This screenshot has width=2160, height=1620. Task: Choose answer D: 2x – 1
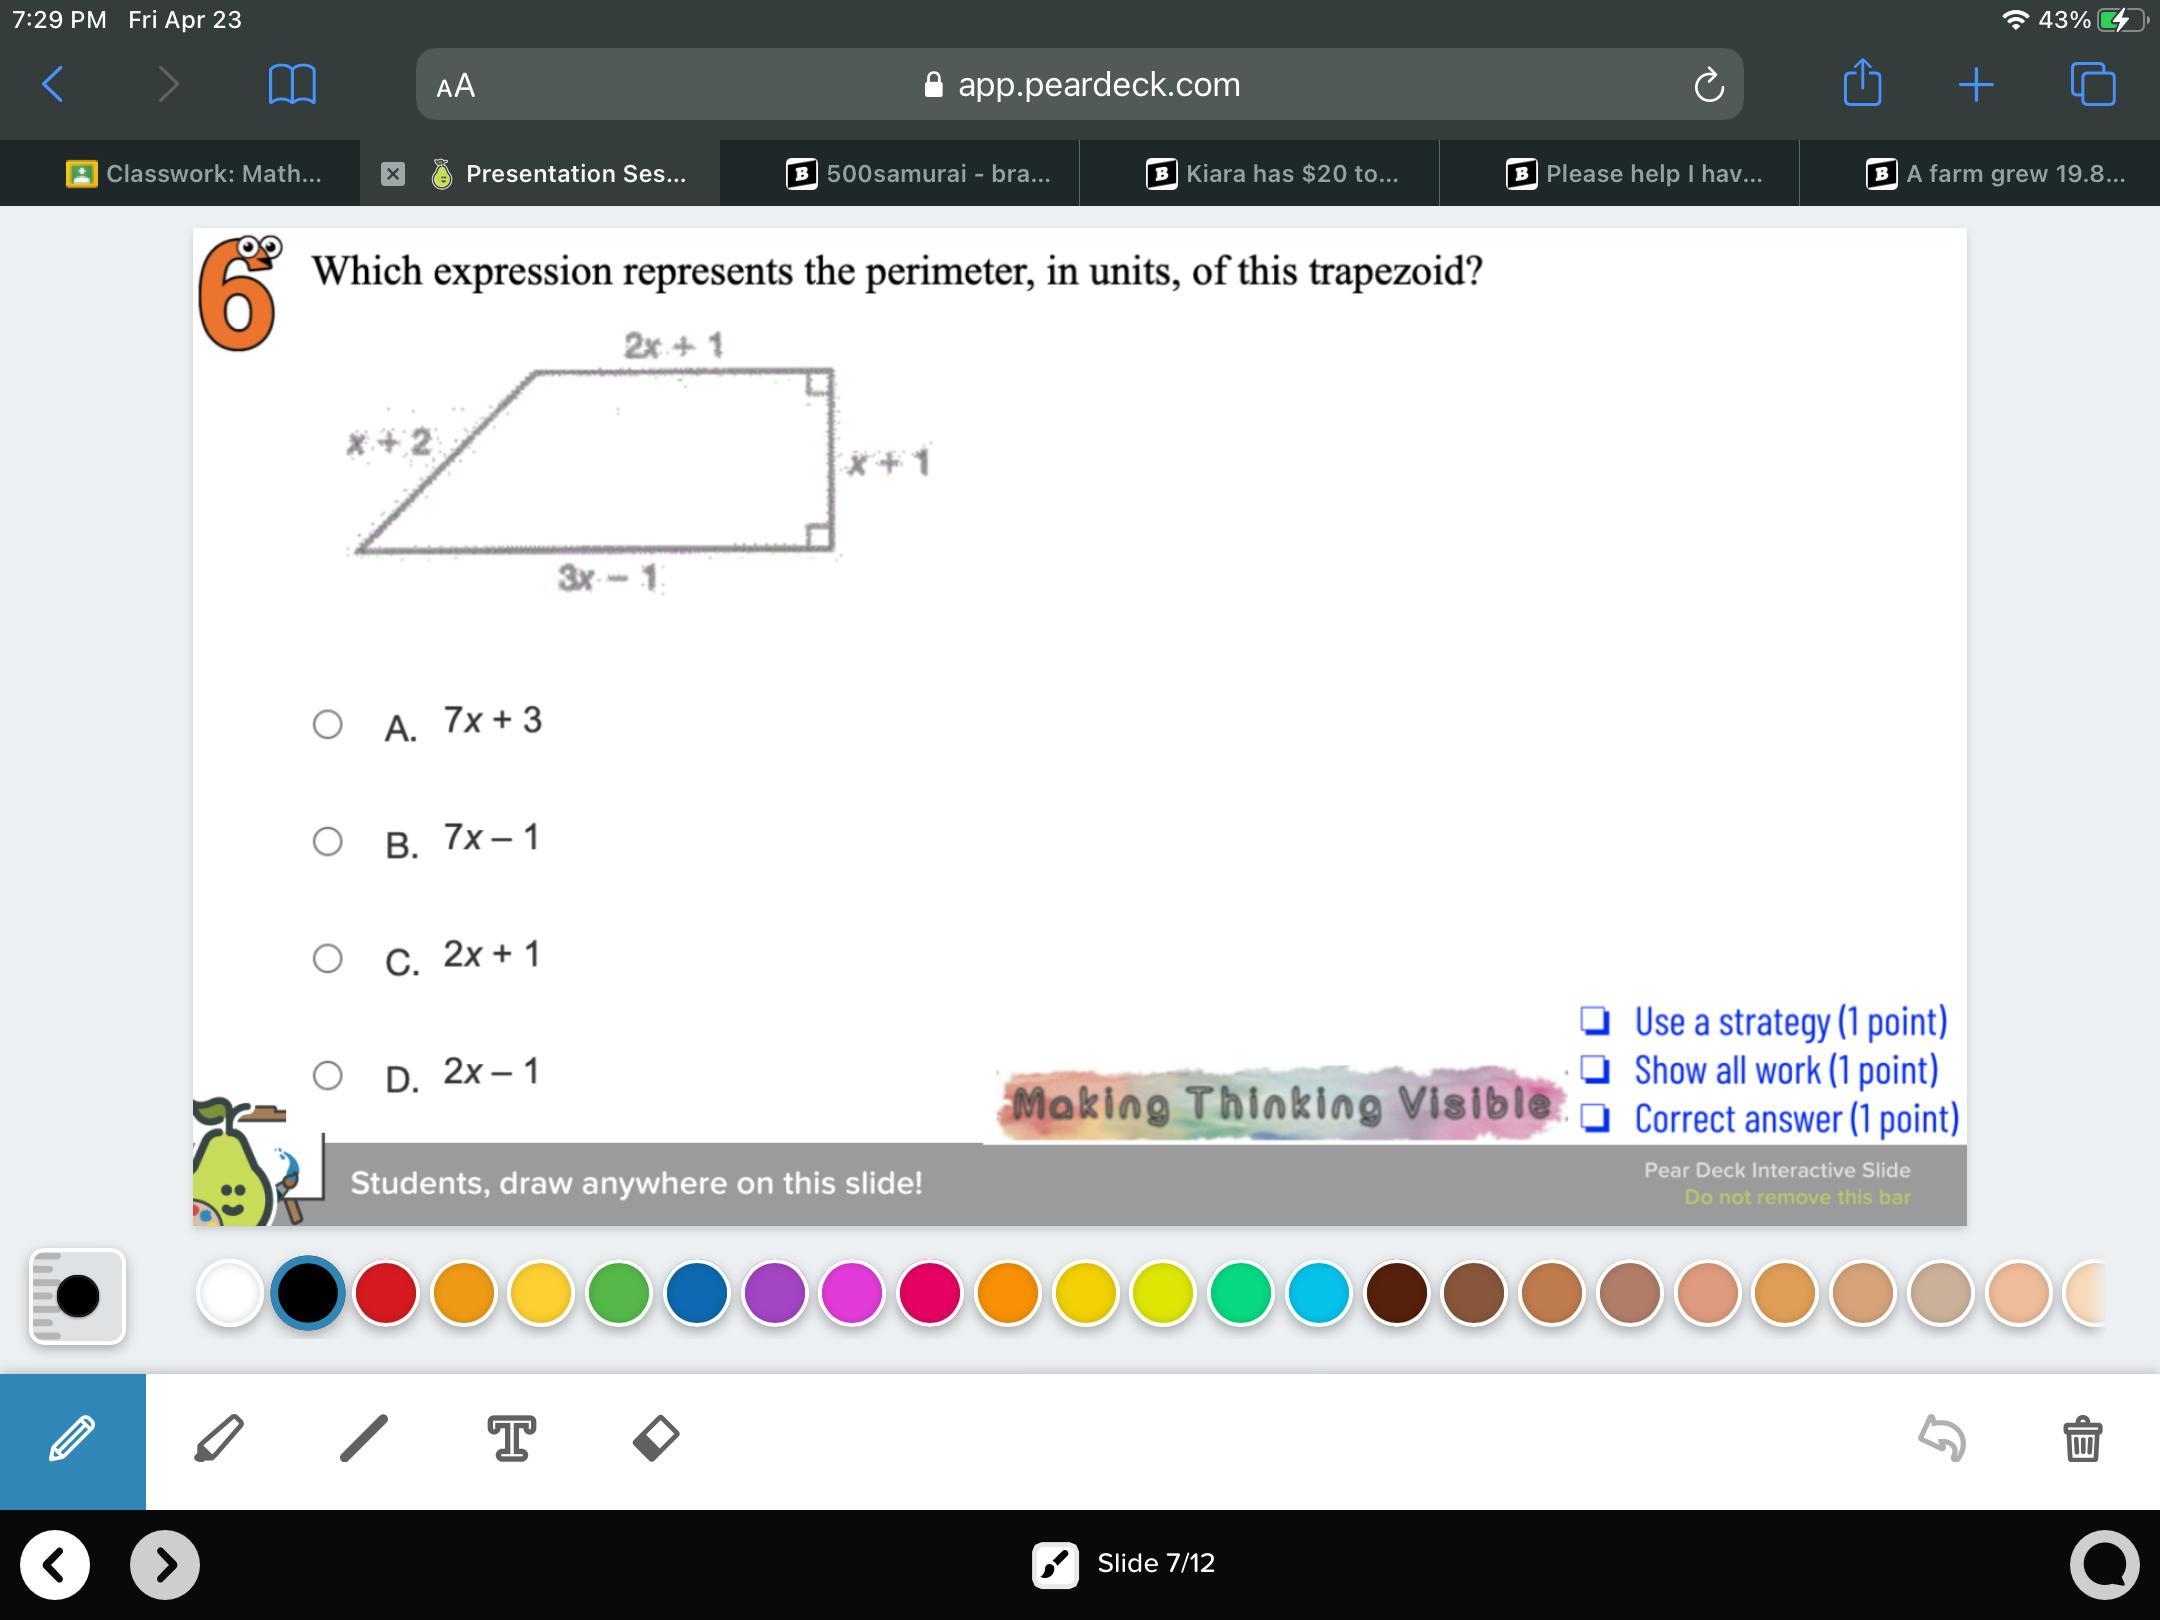(x=328, y=1075)
